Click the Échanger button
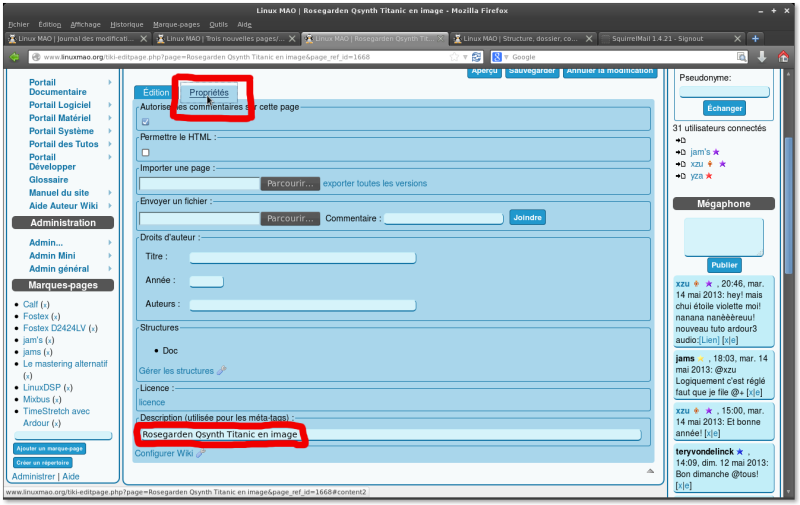The height and width of the screenshot is (505, 800). pos(724,108)
